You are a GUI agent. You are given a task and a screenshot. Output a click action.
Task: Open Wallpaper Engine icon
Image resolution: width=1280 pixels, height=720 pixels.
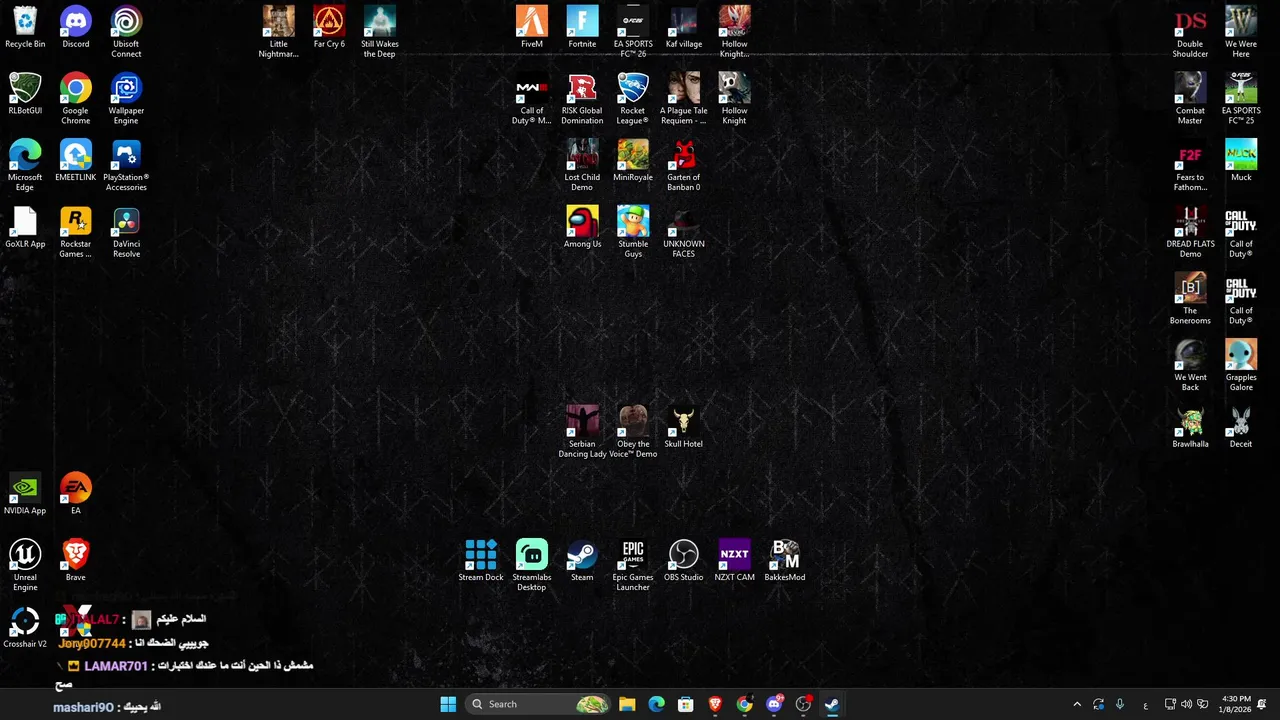click(x=126, y=99)
